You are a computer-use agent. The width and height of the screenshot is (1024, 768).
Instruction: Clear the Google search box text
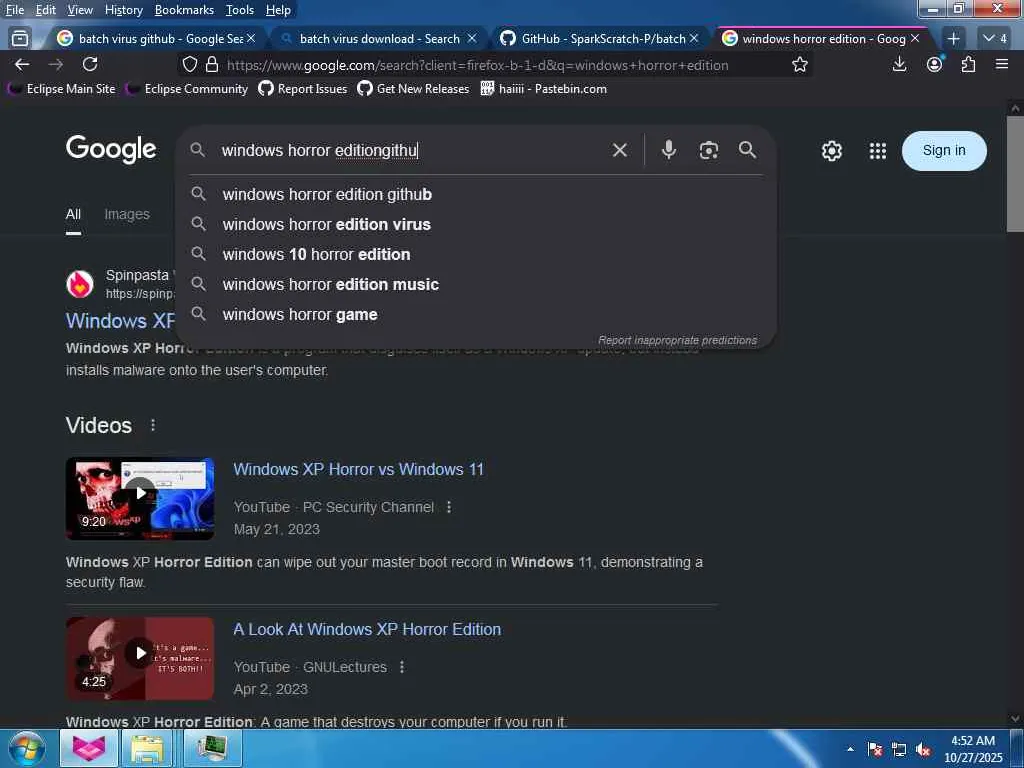pos(620,150)
